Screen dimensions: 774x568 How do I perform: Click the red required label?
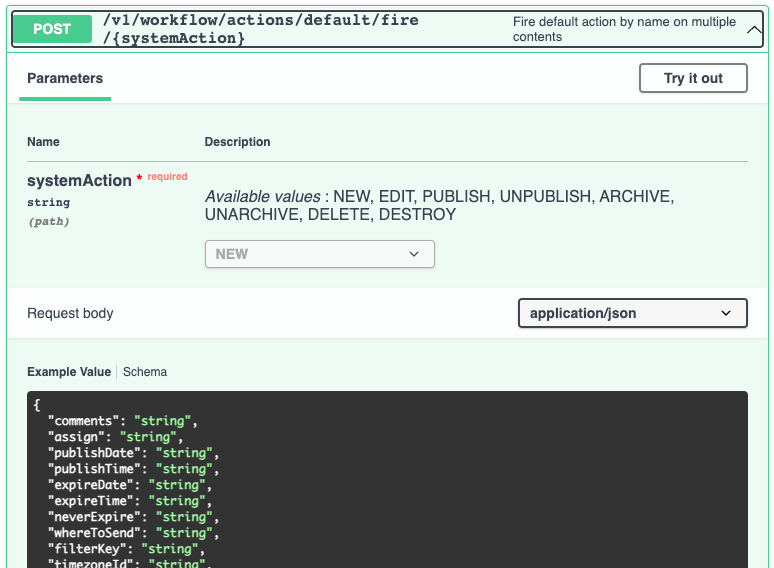tap(167, 176)
